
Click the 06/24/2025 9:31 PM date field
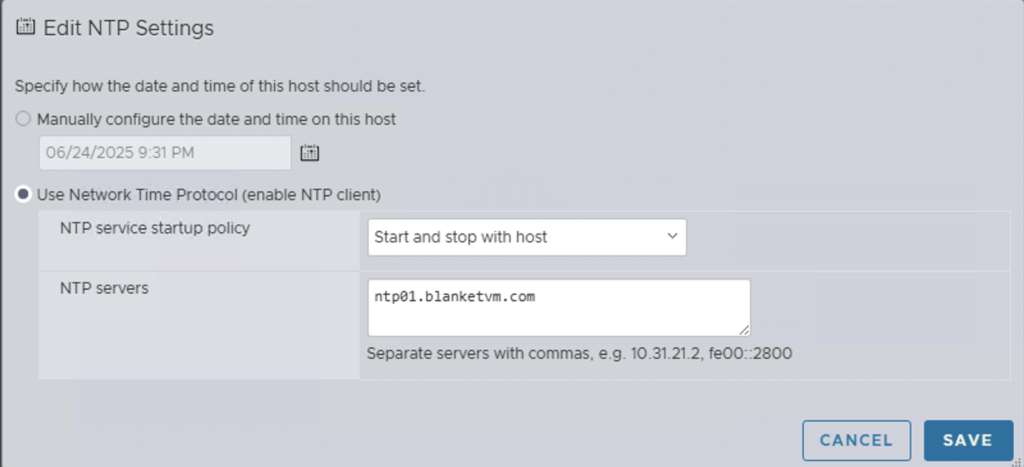tap(165, 153)
